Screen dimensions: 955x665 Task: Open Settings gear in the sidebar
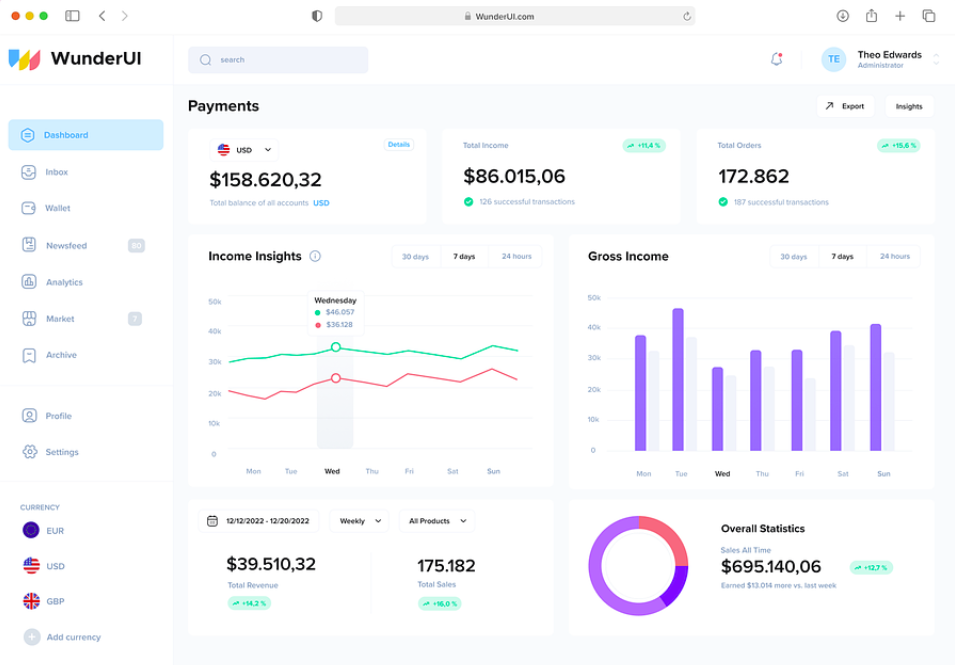(x=29, y=452)
